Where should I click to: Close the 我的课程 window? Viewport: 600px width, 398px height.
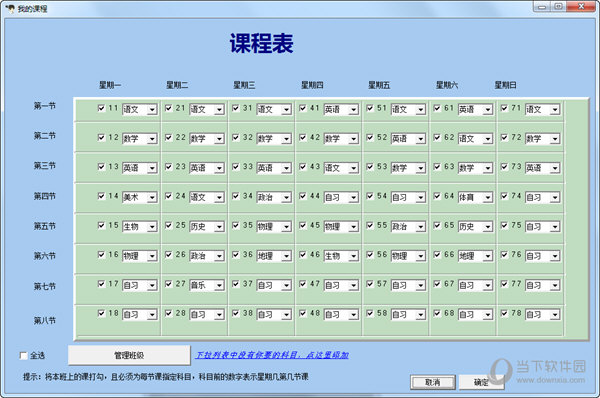click(581, 7)
